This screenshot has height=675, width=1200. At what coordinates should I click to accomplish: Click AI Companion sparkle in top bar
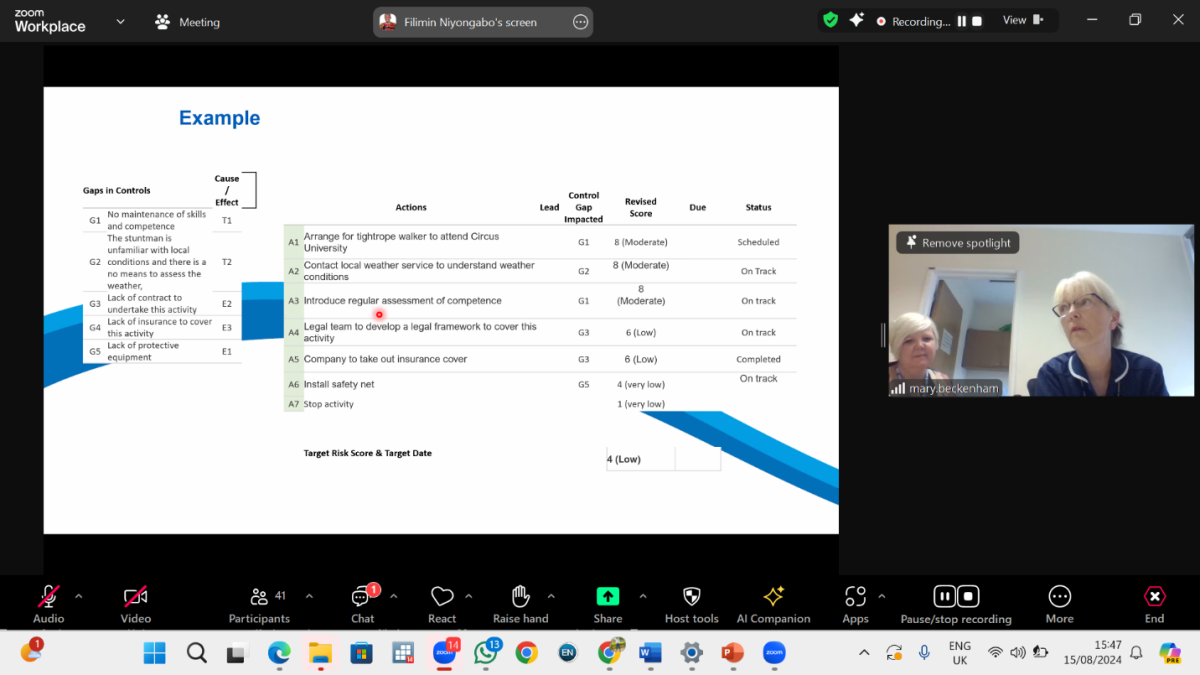pyautogui.click(x=856, y=19)
